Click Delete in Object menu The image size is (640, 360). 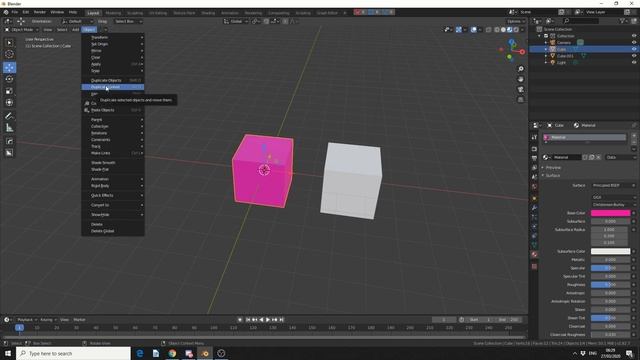pyautogui.click(x=113, y=224)
